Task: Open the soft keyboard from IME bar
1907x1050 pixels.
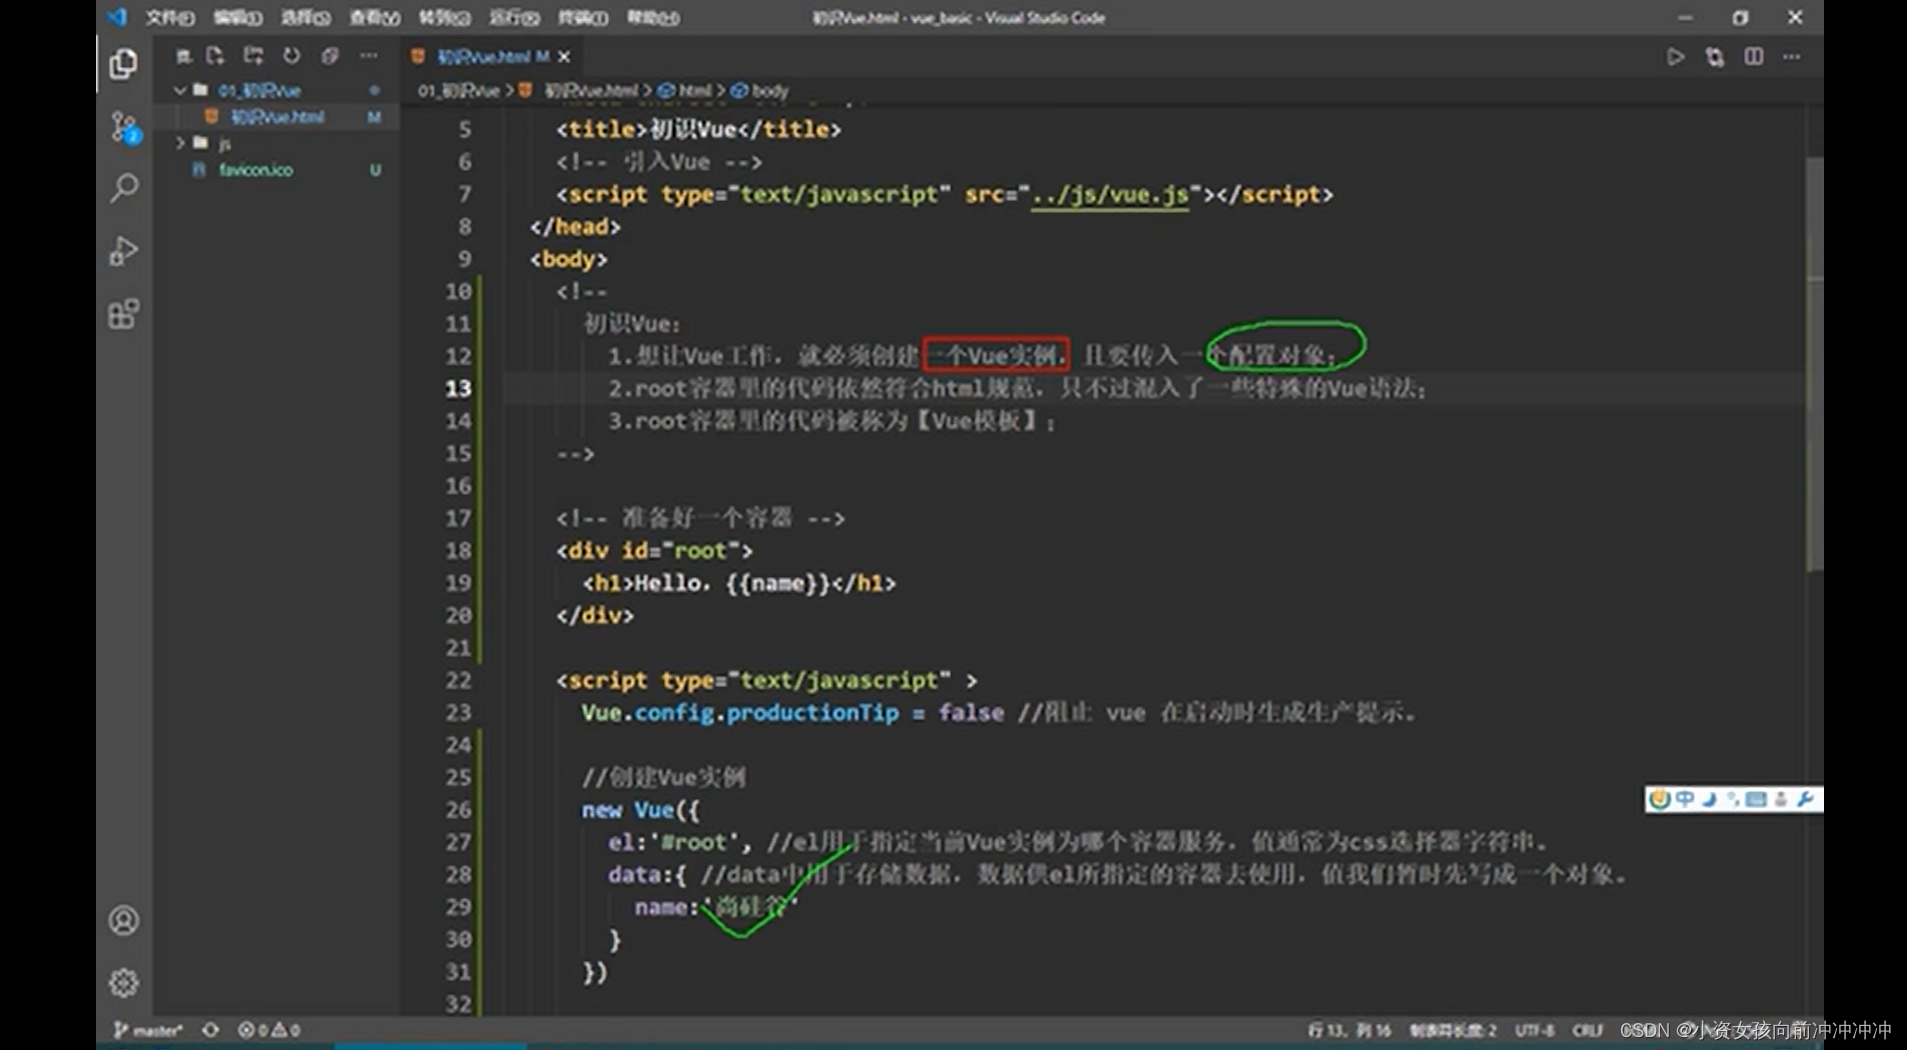Action: (x=1755, y=799)
